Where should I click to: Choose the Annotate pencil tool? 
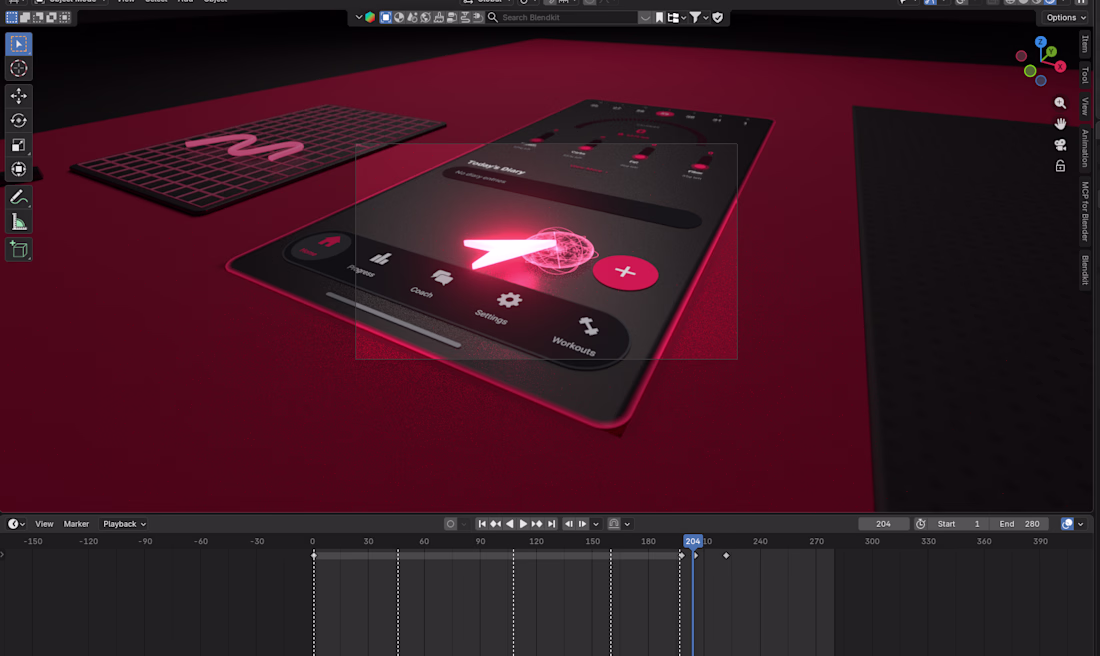tap(19, 197)
